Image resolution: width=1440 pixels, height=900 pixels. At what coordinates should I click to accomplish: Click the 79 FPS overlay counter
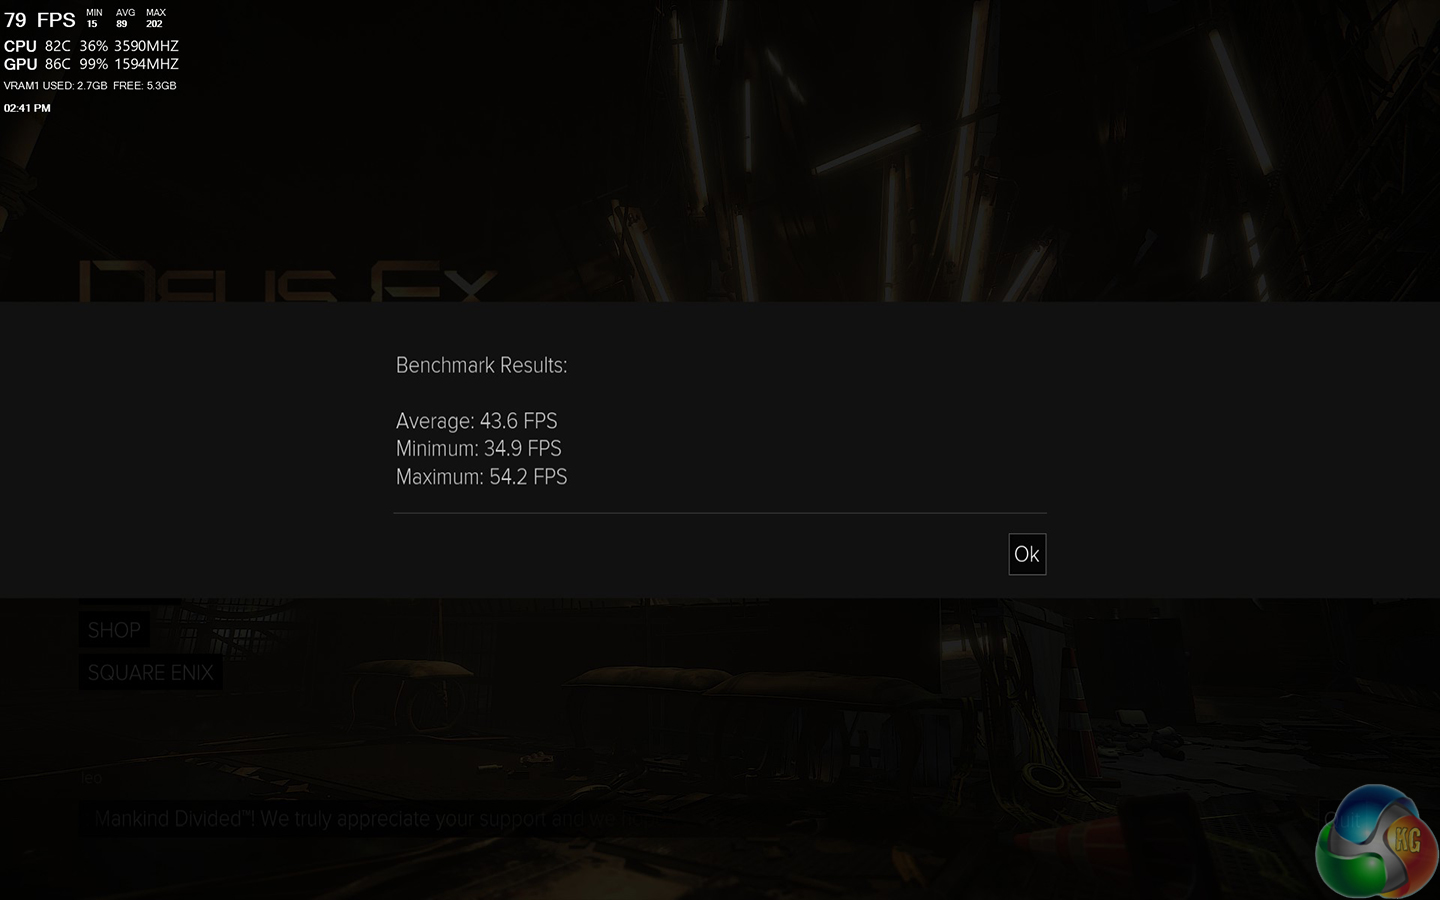[40, 20]
